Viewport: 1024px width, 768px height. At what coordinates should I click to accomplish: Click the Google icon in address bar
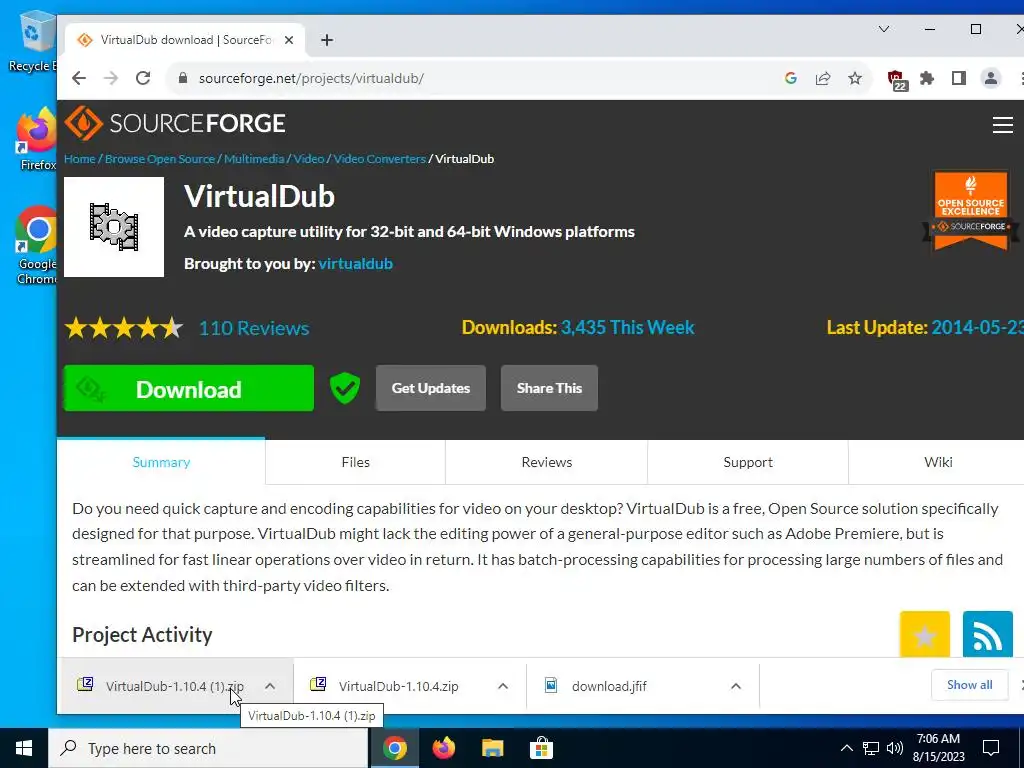(x=791, y=78)
